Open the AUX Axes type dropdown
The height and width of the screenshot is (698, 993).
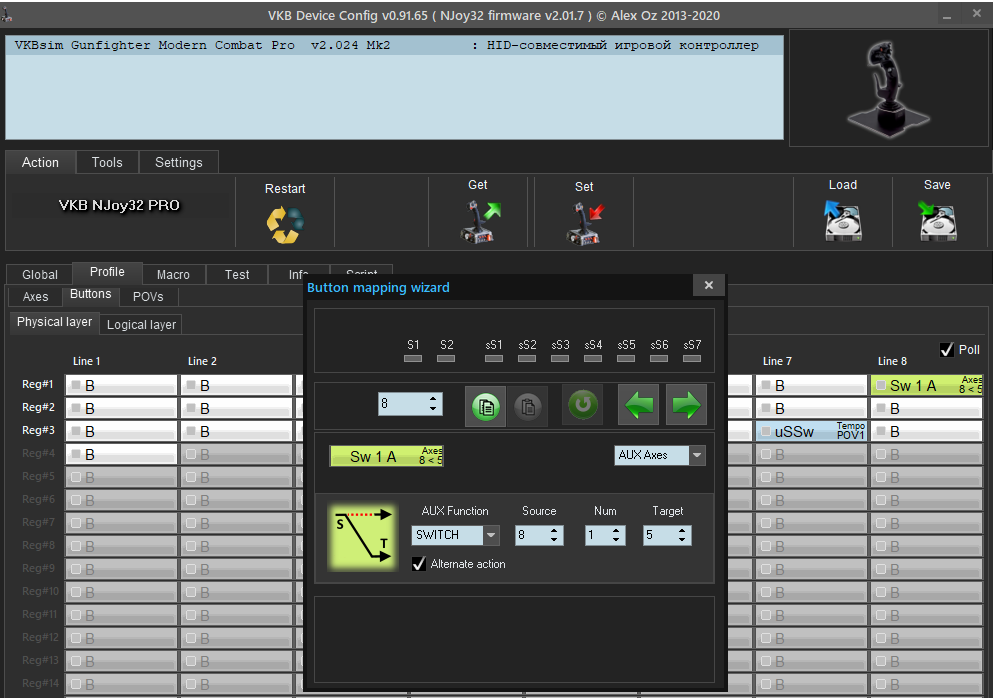pos(697,455)
